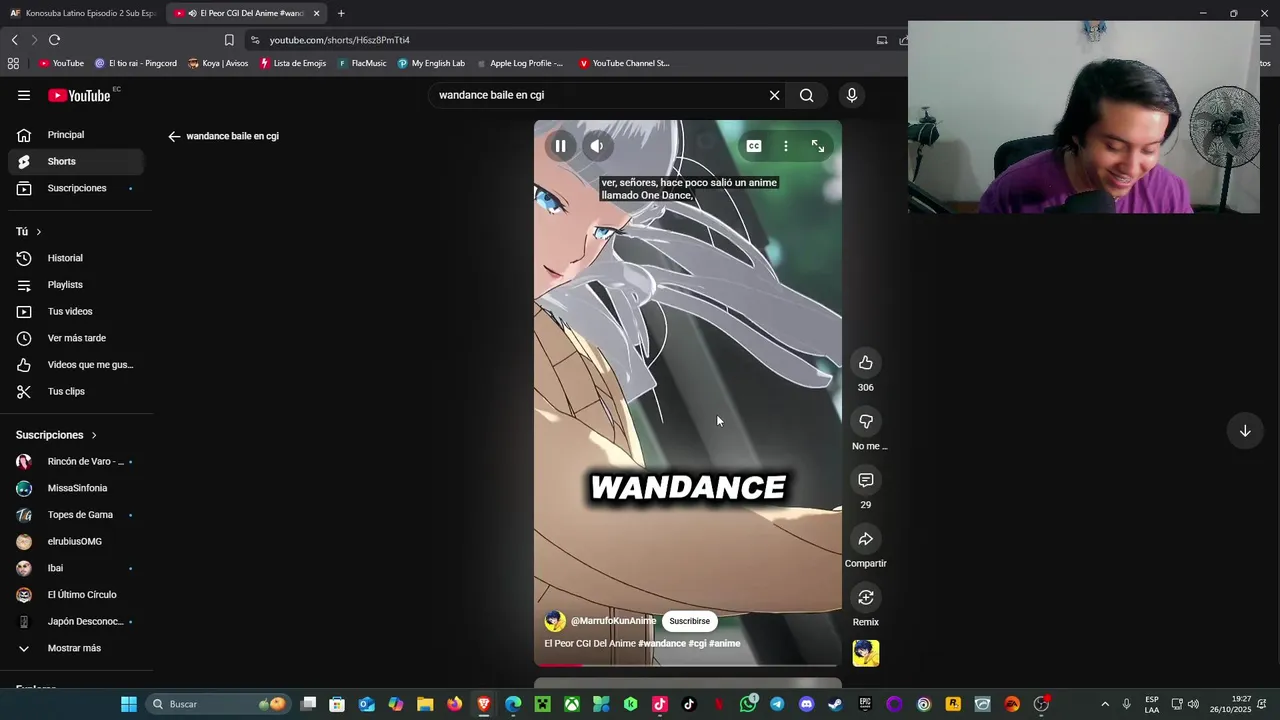The height and width of the screenshot is (720, 1280).
Task: Subscribe to MarrufoKunAnime with Suscribirse
Action: tap(689, 621)
